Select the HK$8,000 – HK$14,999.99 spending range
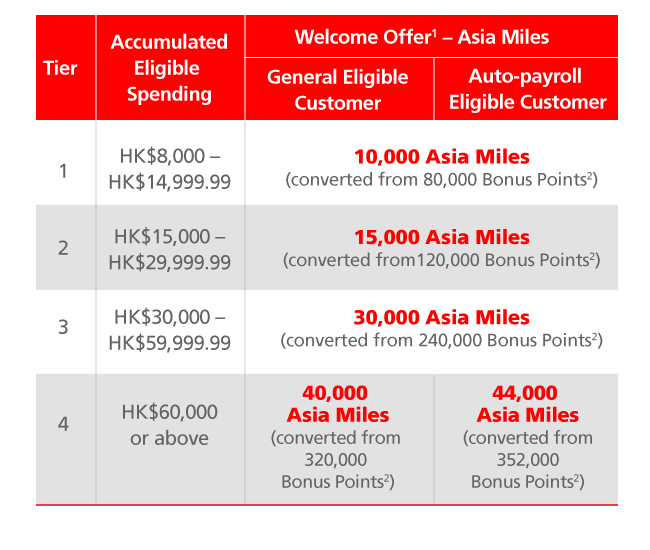 (171, 171)
